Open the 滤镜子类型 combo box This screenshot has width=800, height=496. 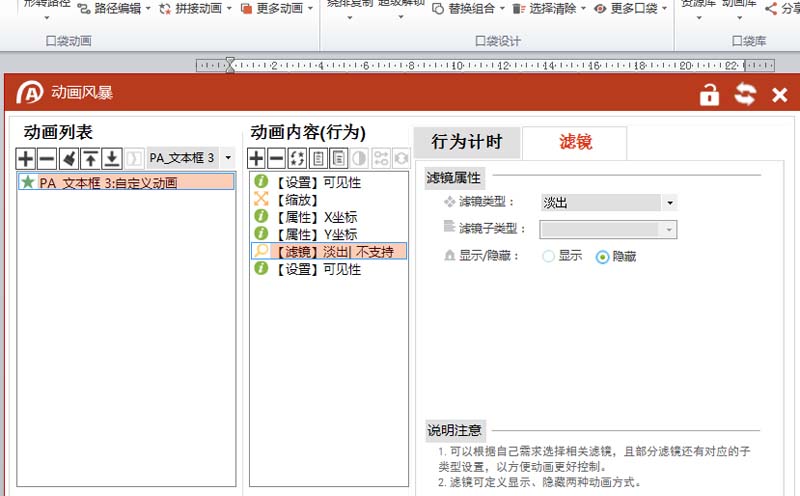pos(608,230)
